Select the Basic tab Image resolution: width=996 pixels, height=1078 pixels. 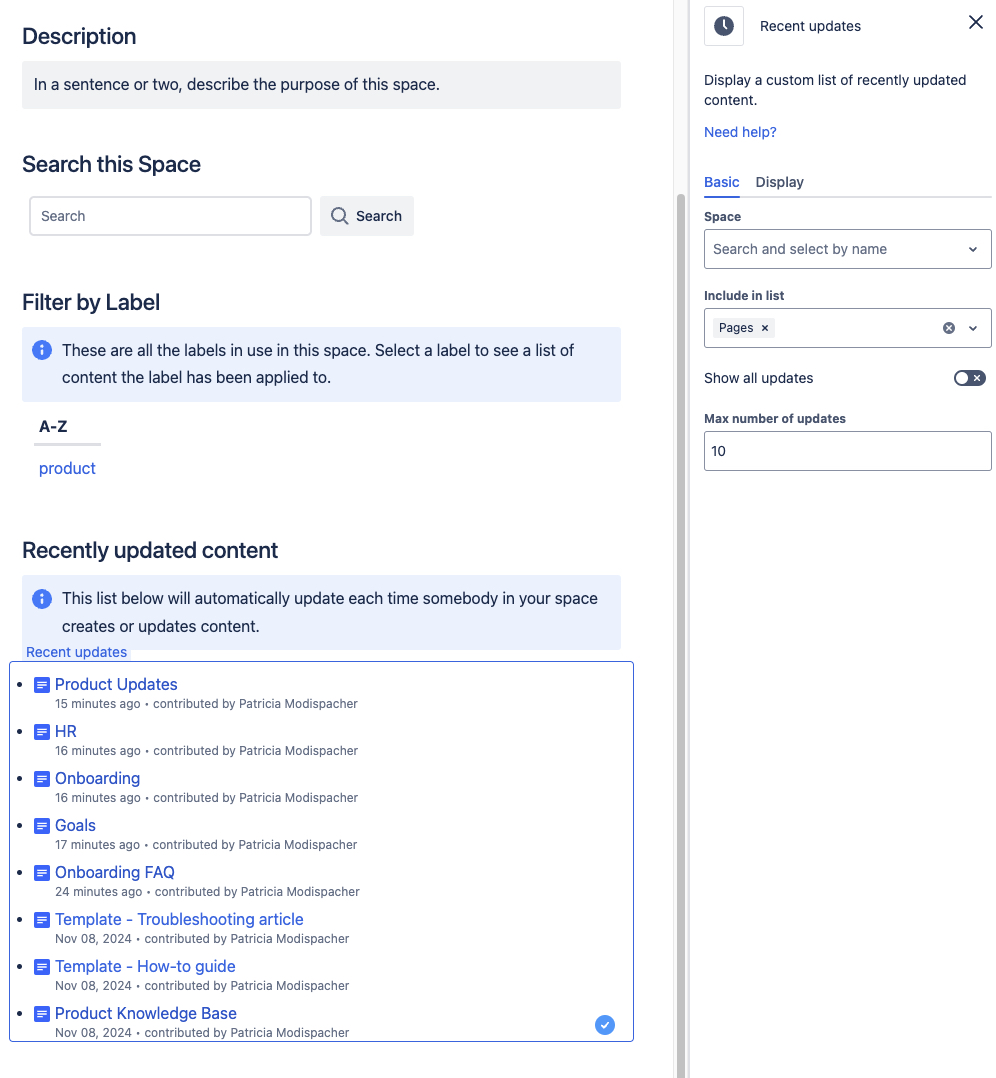722,182
